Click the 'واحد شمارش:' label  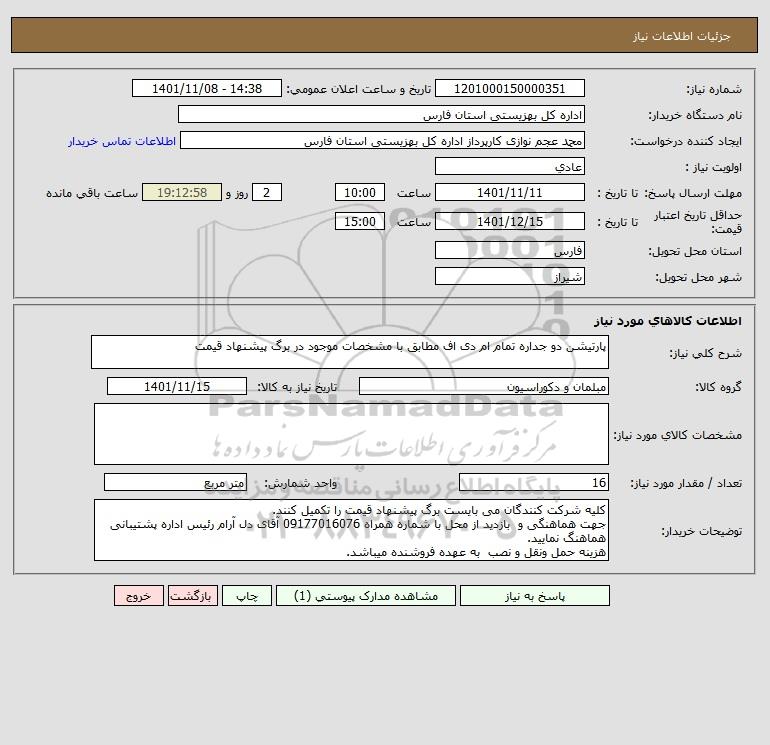(x=301, y=484)
